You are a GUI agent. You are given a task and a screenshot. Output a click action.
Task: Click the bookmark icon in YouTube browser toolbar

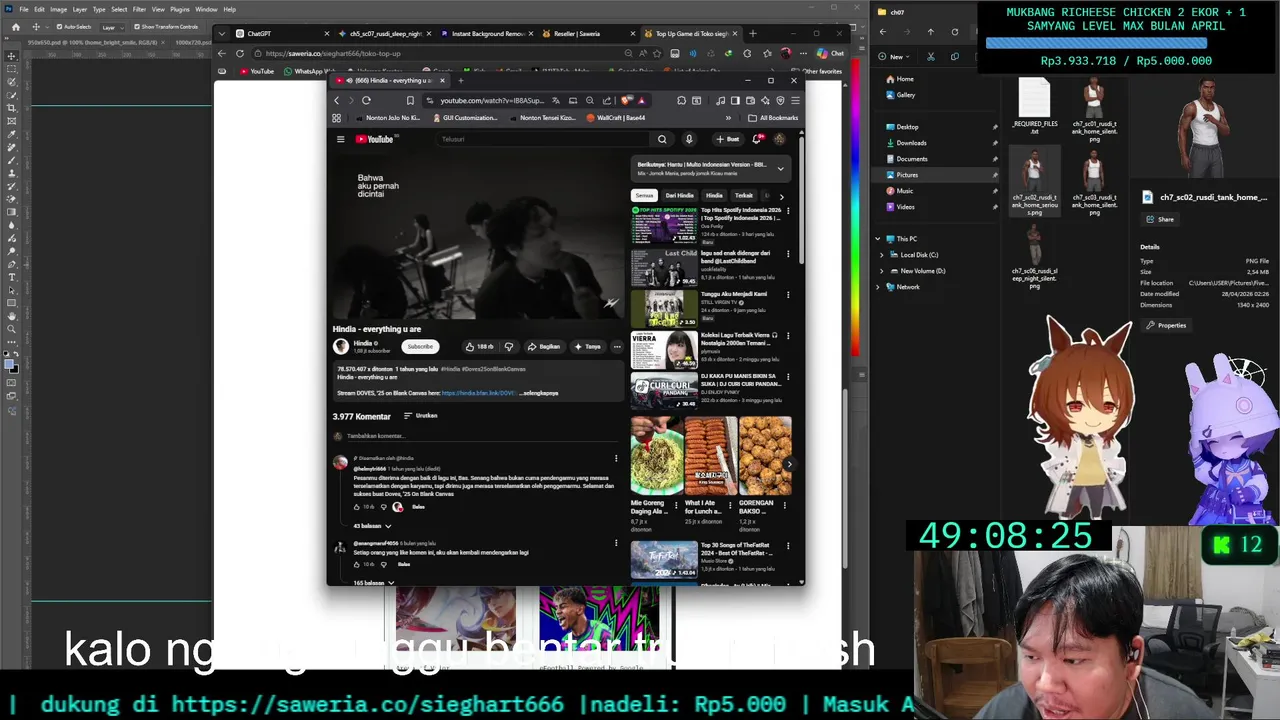410,100
